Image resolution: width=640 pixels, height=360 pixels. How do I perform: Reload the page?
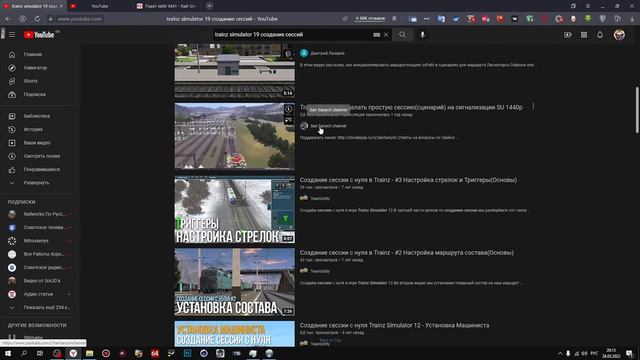[37, 19]
